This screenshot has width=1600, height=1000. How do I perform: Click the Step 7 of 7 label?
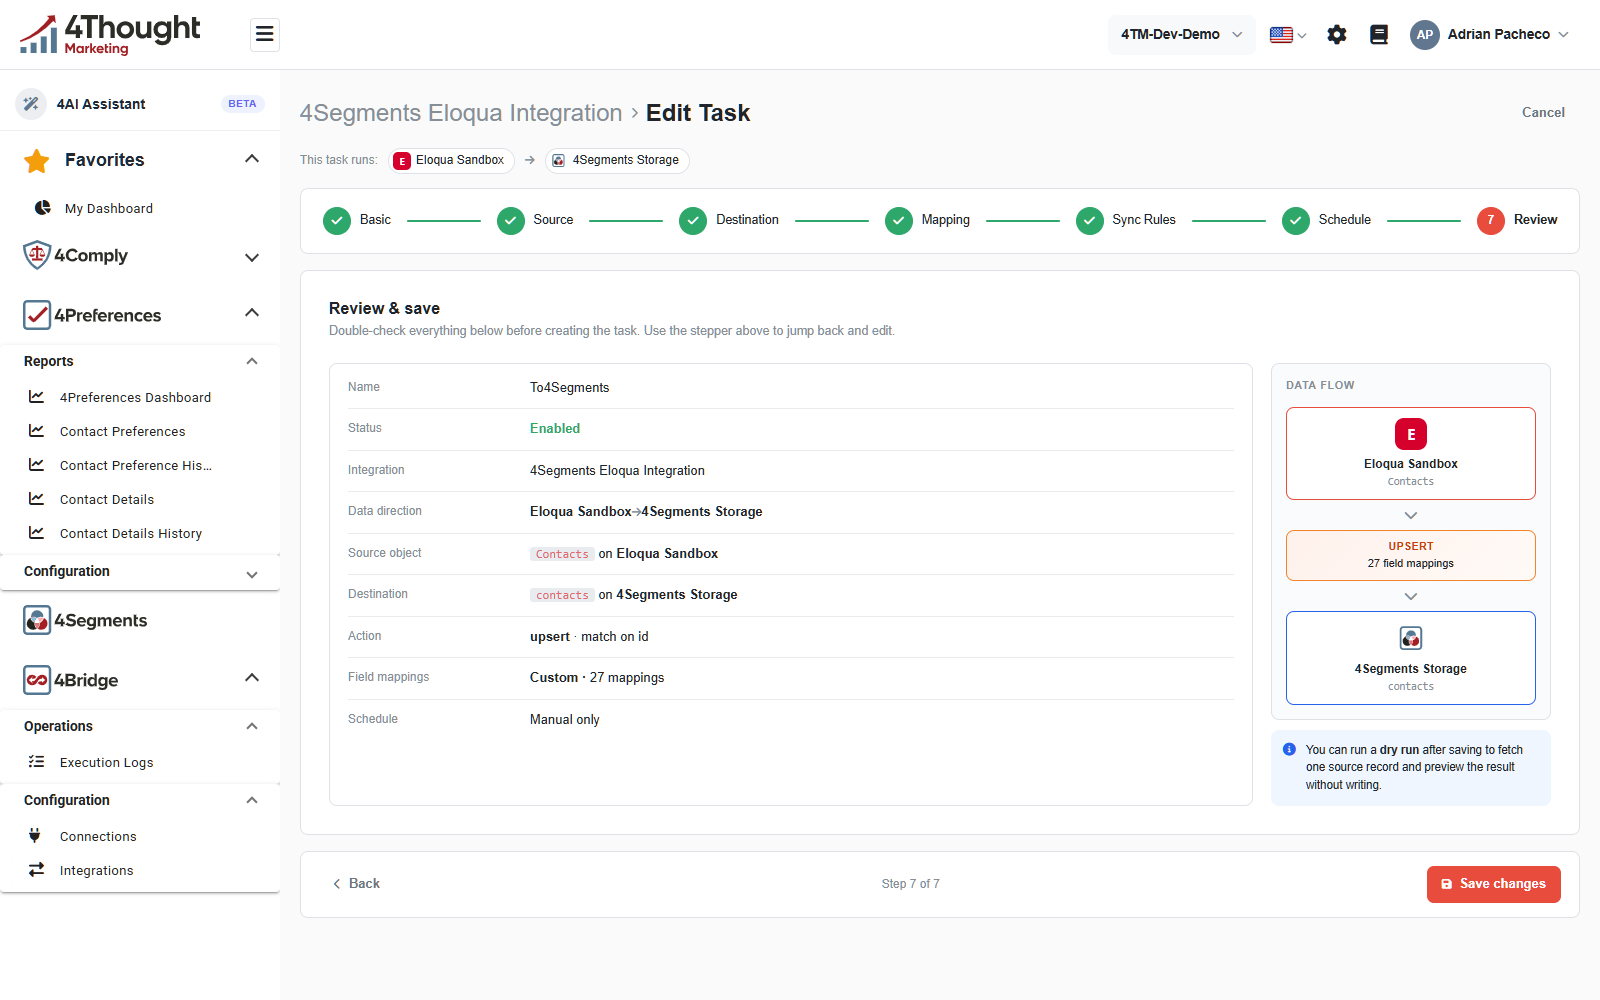click(911, 884)
